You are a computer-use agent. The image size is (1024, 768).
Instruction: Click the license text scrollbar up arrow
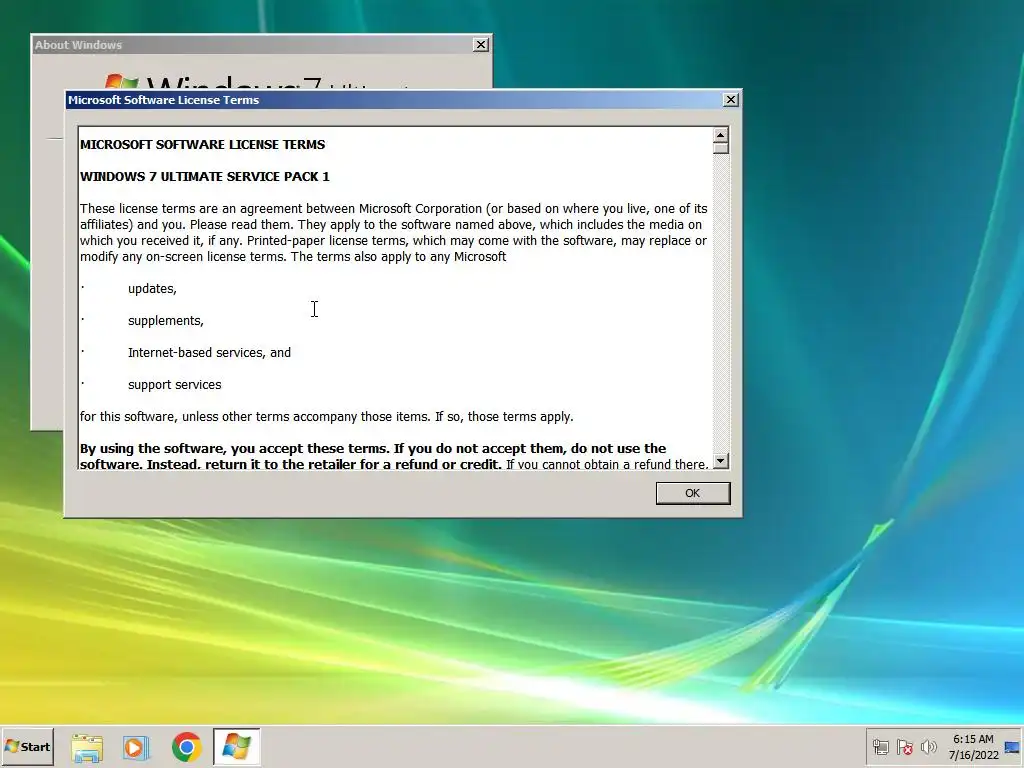click(721, 135)
